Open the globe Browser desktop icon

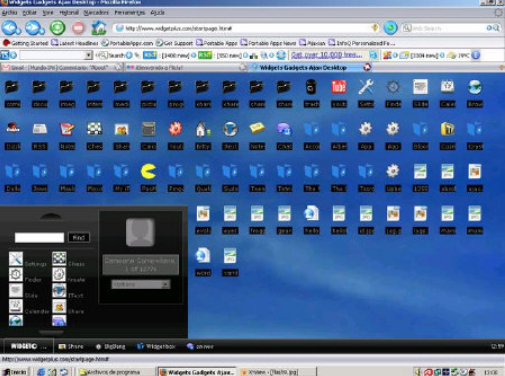[x=475, y=87]
